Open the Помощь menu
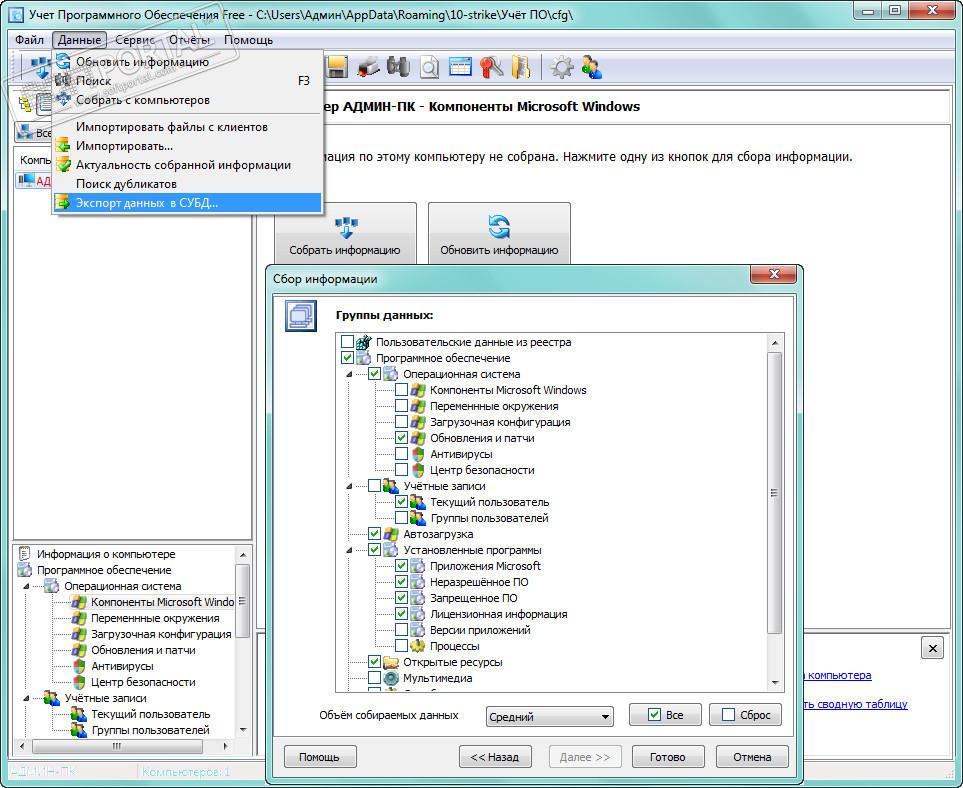 pos(248,40)
